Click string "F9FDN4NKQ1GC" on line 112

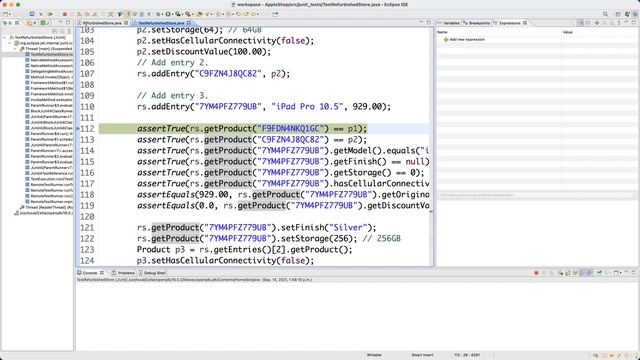coord(290,129)
